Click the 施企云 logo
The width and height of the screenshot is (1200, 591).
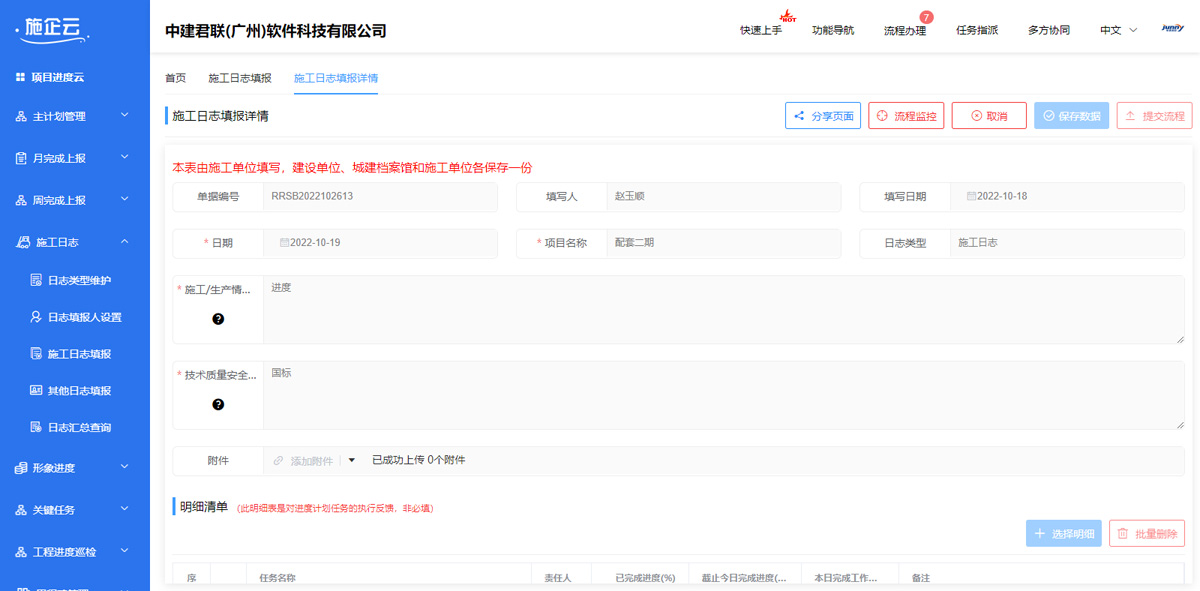[53, 30]
